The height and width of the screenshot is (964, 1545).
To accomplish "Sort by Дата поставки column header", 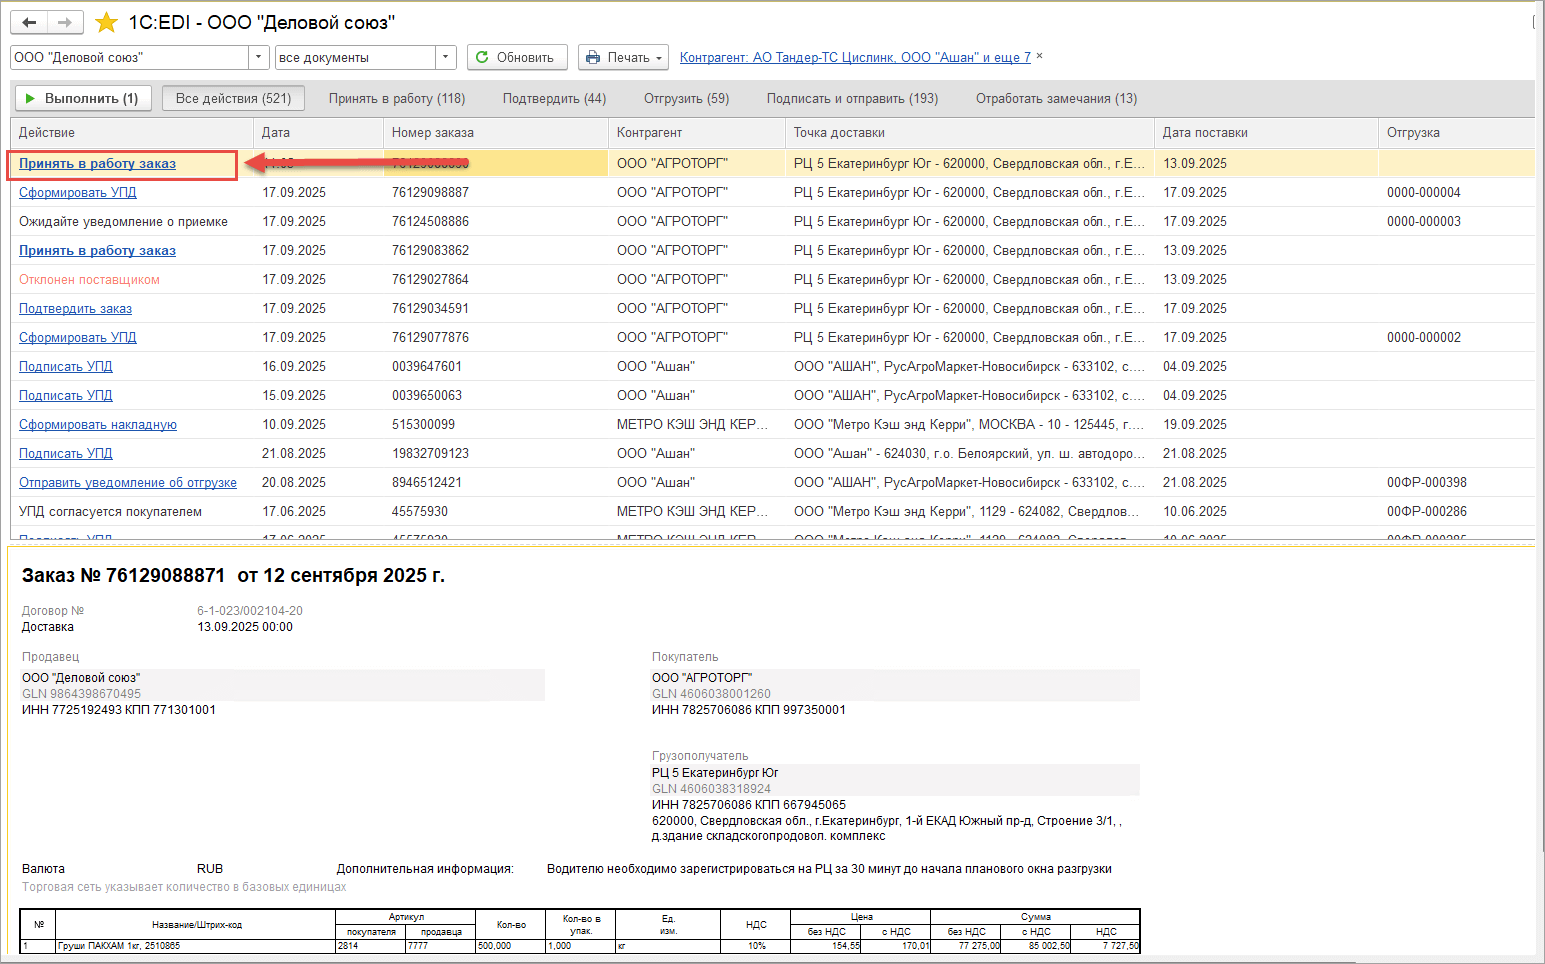I will pyautogui.click(x=1205, y=132).
